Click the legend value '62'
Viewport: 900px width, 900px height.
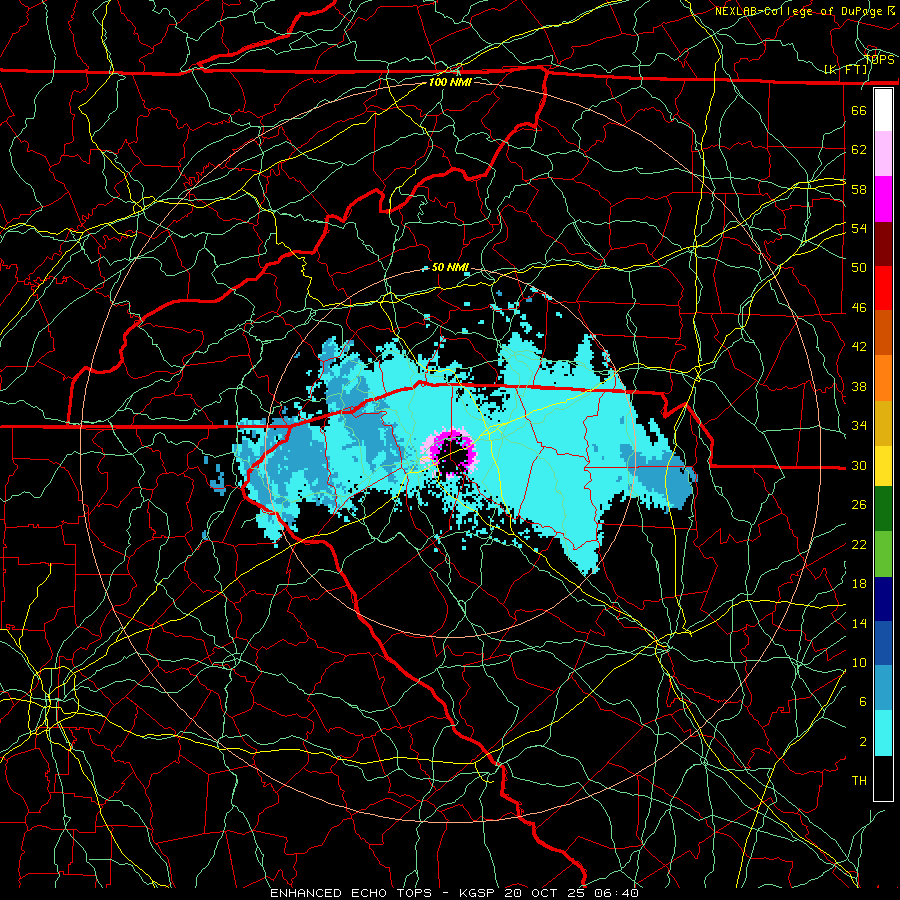(859, 150)
